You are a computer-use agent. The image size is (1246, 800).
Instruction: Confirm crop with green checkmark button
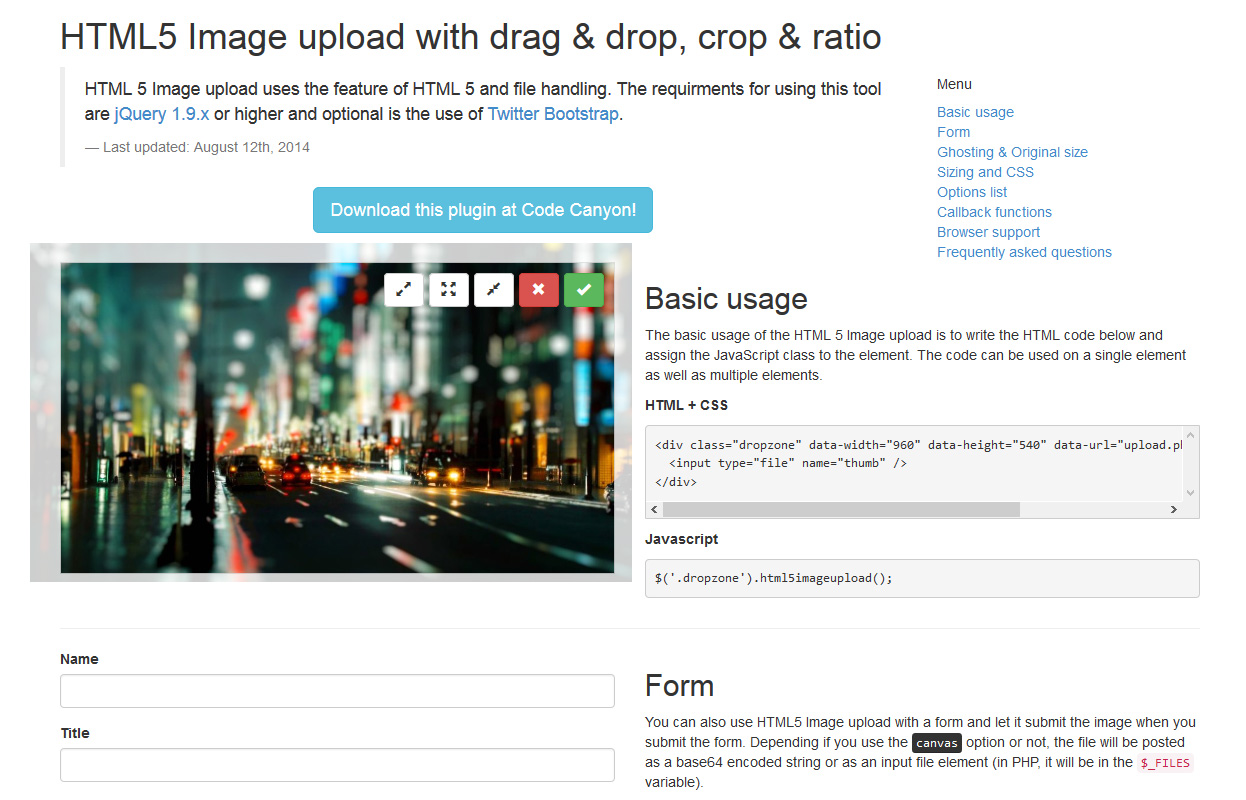tap(584, 290)
